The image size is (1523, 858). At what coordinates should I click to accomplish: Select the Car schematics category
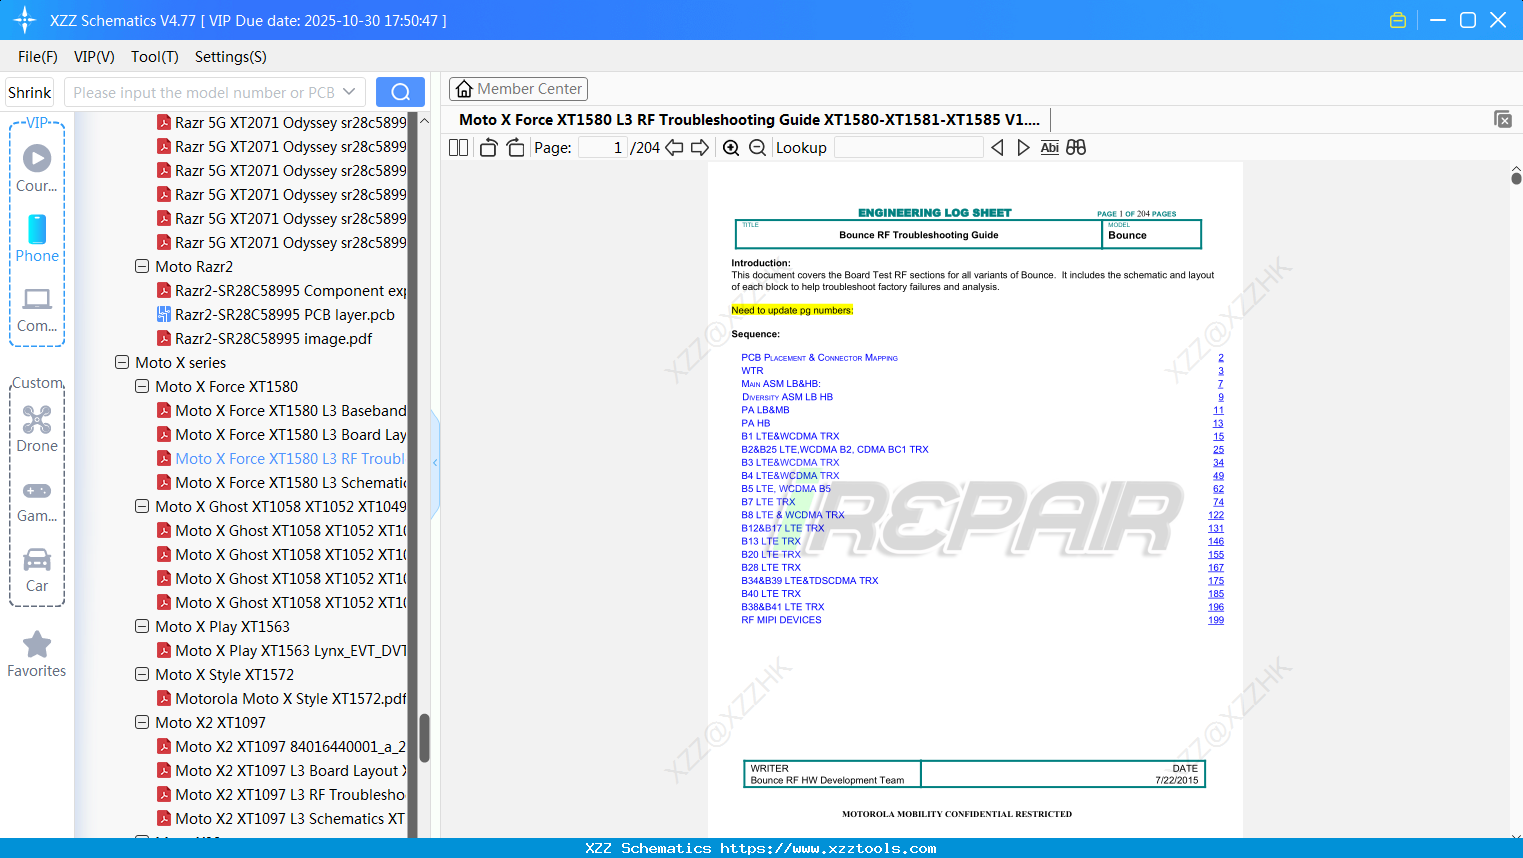[37, 570]
